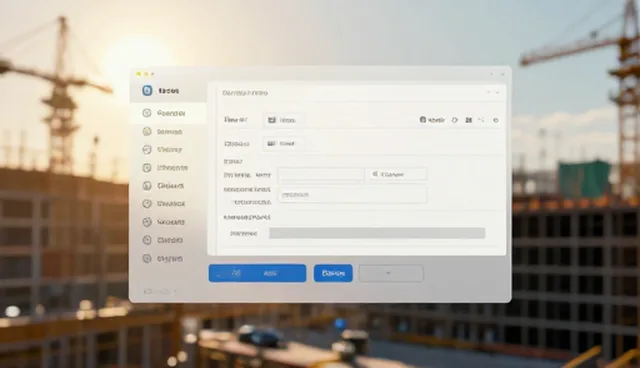Image resolution: width=640 pixels, height=368 pixels.
Task: Click the labeled lock-like icon in the panel toolbar
Action: coord(432,120)
